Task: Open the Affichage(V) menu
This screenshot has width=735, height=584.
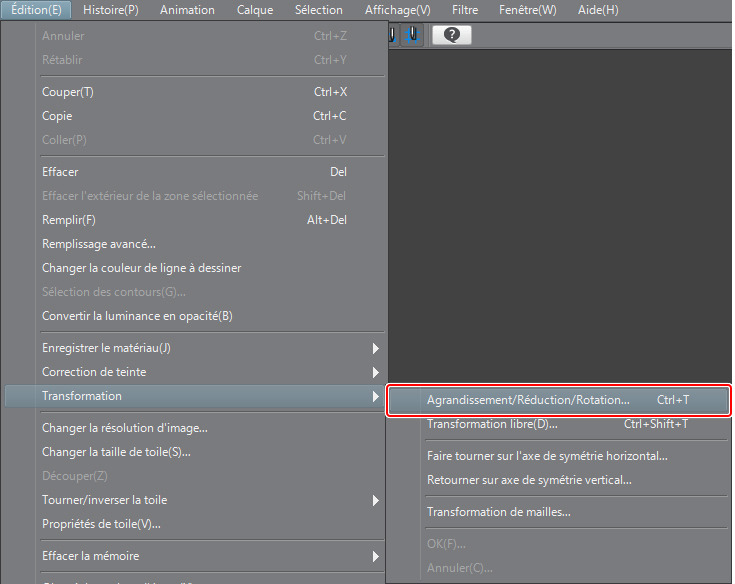Action: pyautogui.click(x=398, y=10)
